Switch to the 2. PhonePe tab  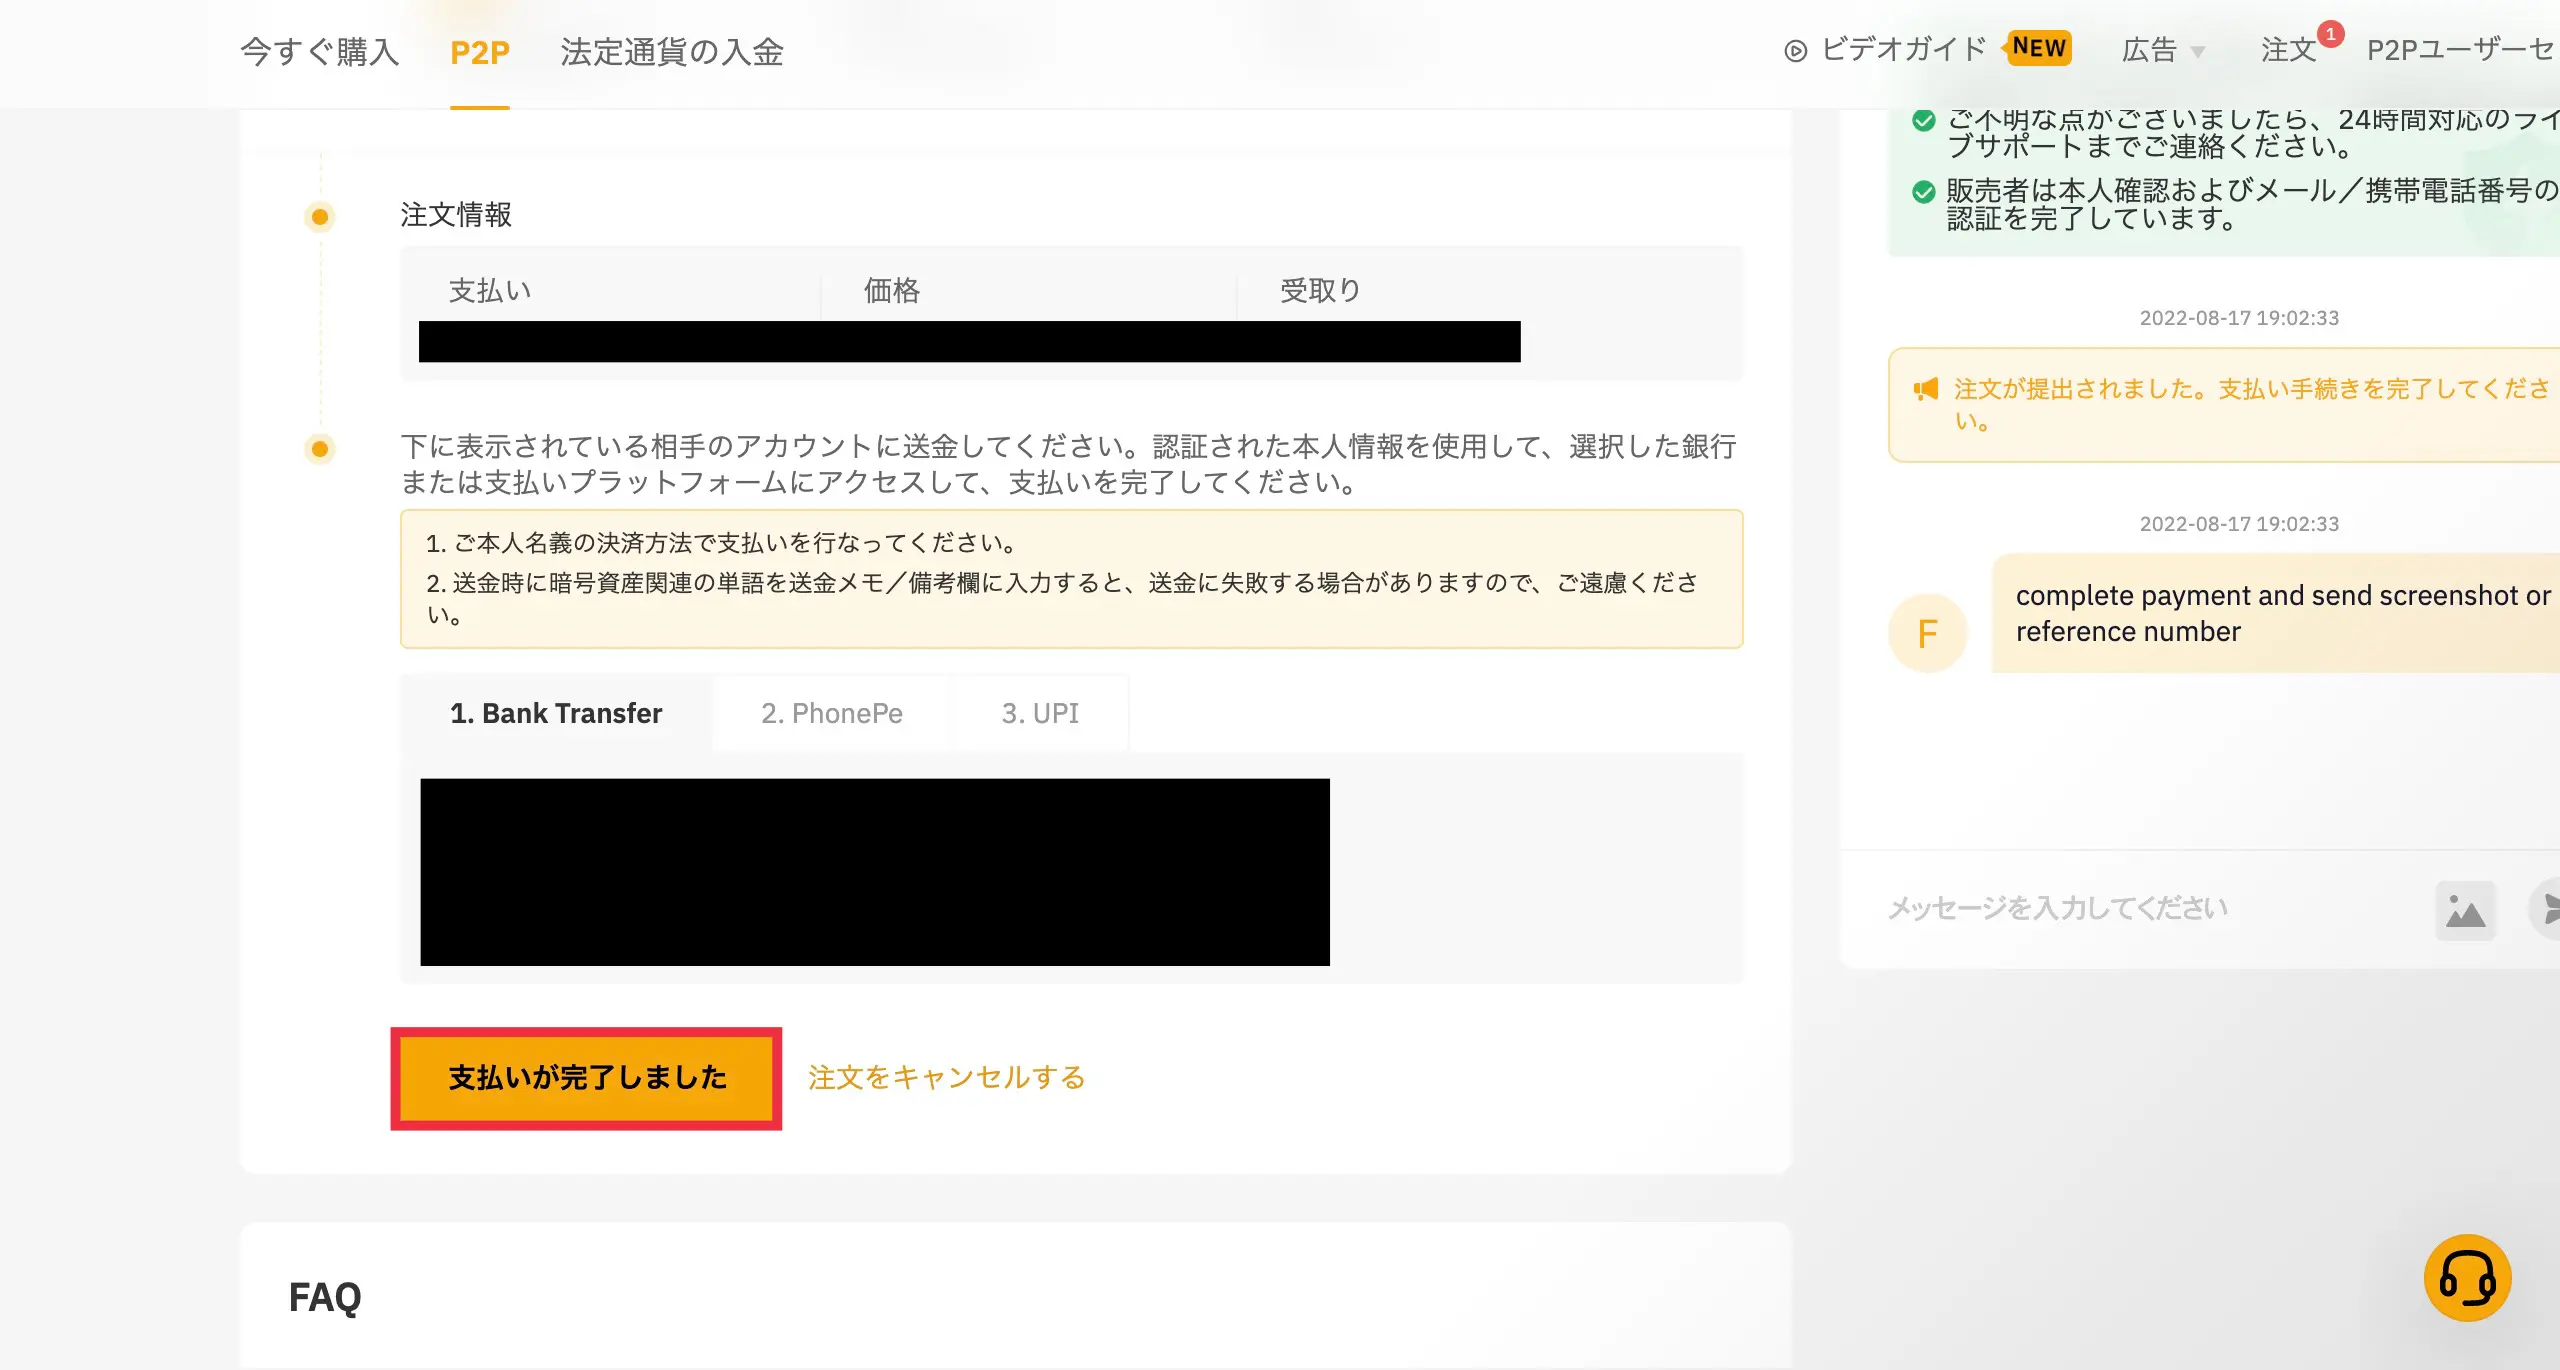831,713
